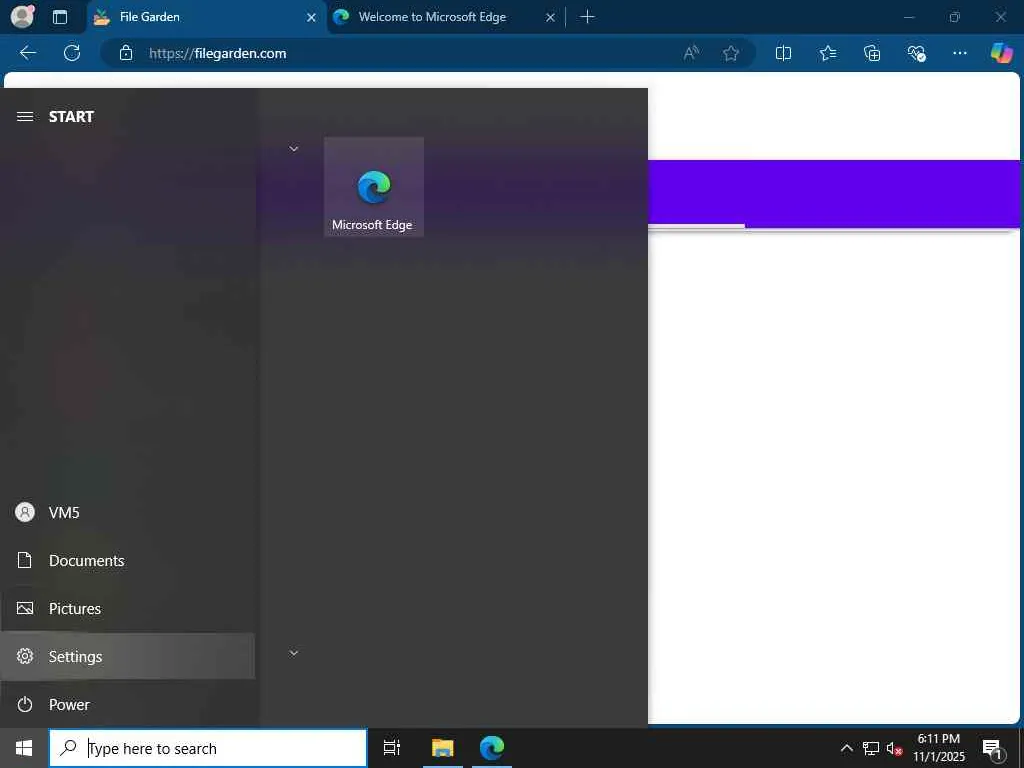This screenshot has width=1024, height=768.
Task: Add page to favorites star
Action: (731, 53)
